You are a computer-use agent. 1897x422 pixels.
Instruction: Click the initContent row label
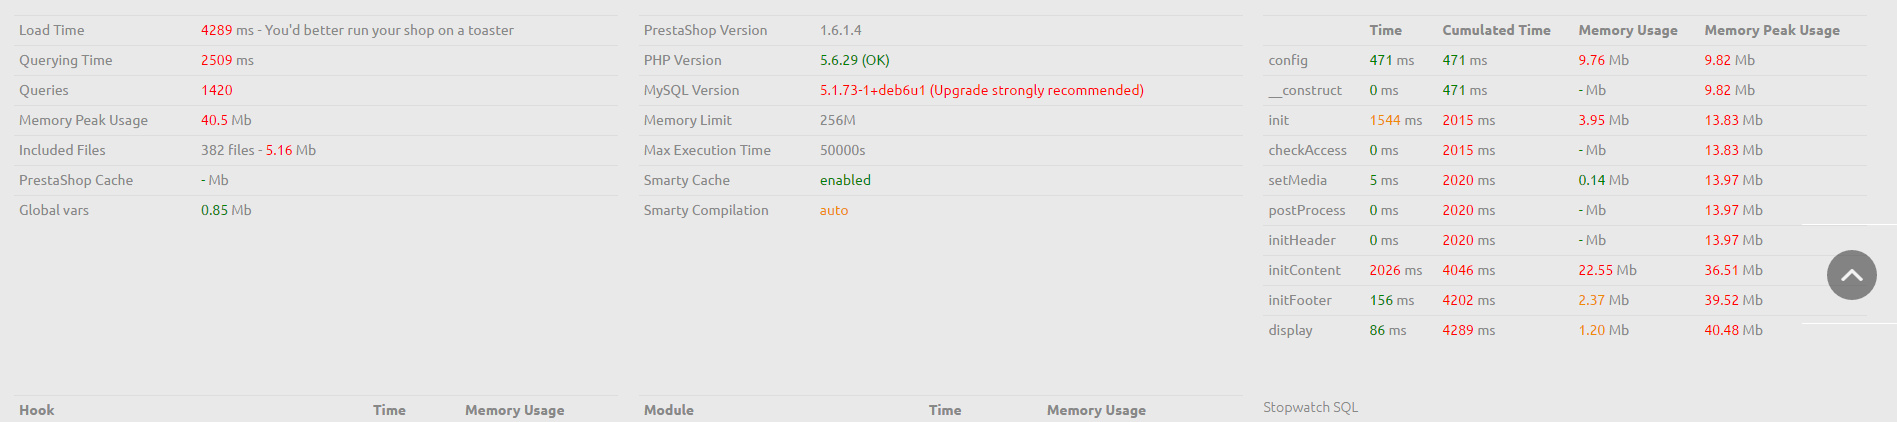pyautogui.click(x=1304, y=270)
